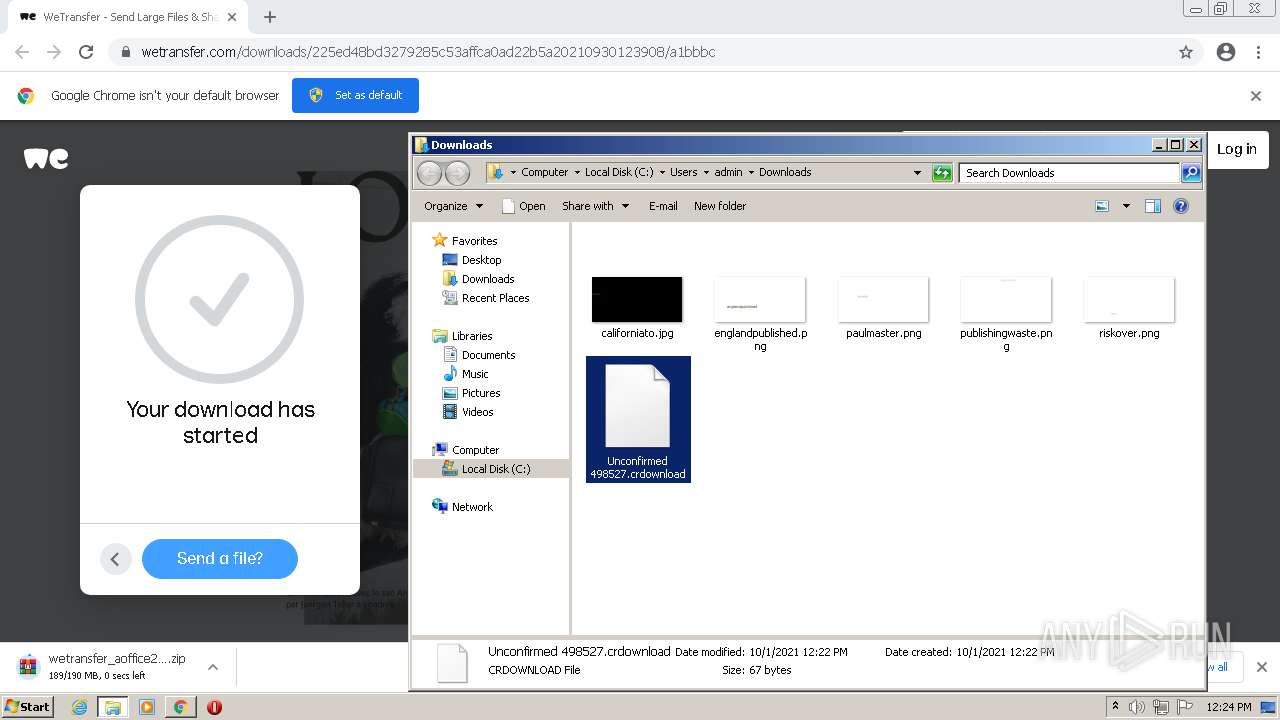Click the volume icon in system tray
Image resolution: width=1280 pixels, height=720 pixels.
click(1137, 707)
